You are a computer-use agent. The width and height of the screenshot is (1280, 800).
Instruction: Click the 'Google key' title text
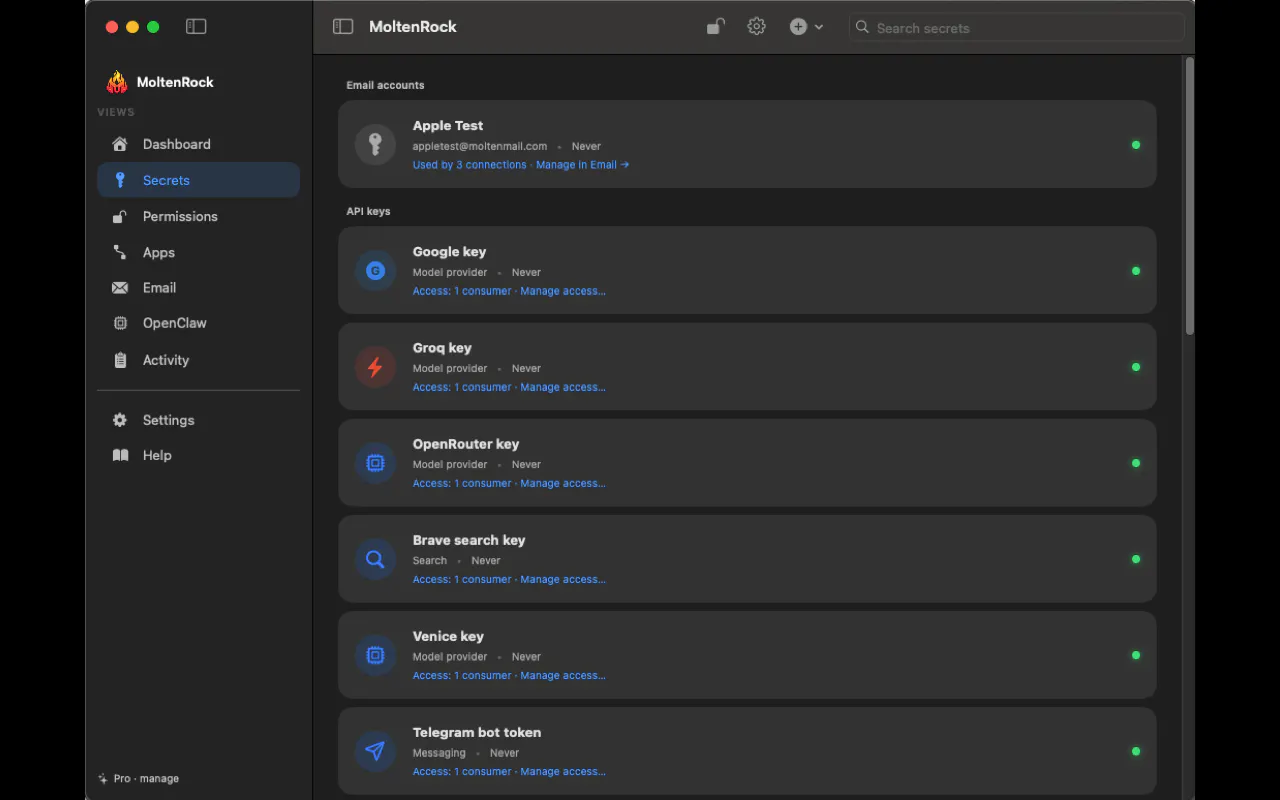tap(449, 252)
